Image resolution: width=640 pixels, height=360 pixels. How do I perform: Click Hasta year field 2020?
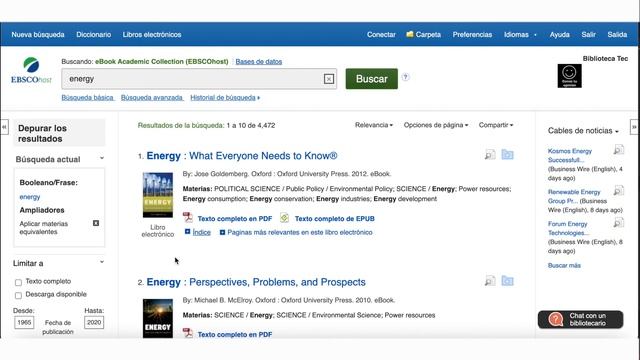point(94,322)
